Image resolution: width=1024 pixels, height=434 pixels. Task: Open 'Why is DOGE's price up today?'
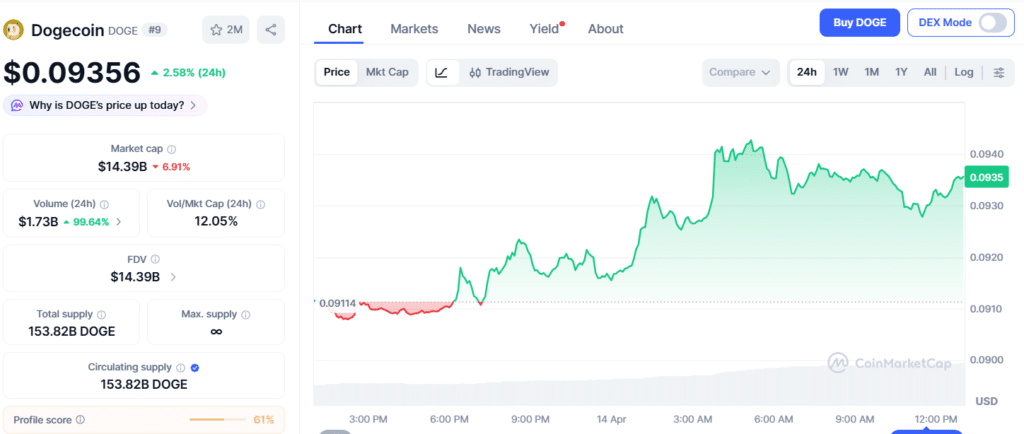pos(105,105)
